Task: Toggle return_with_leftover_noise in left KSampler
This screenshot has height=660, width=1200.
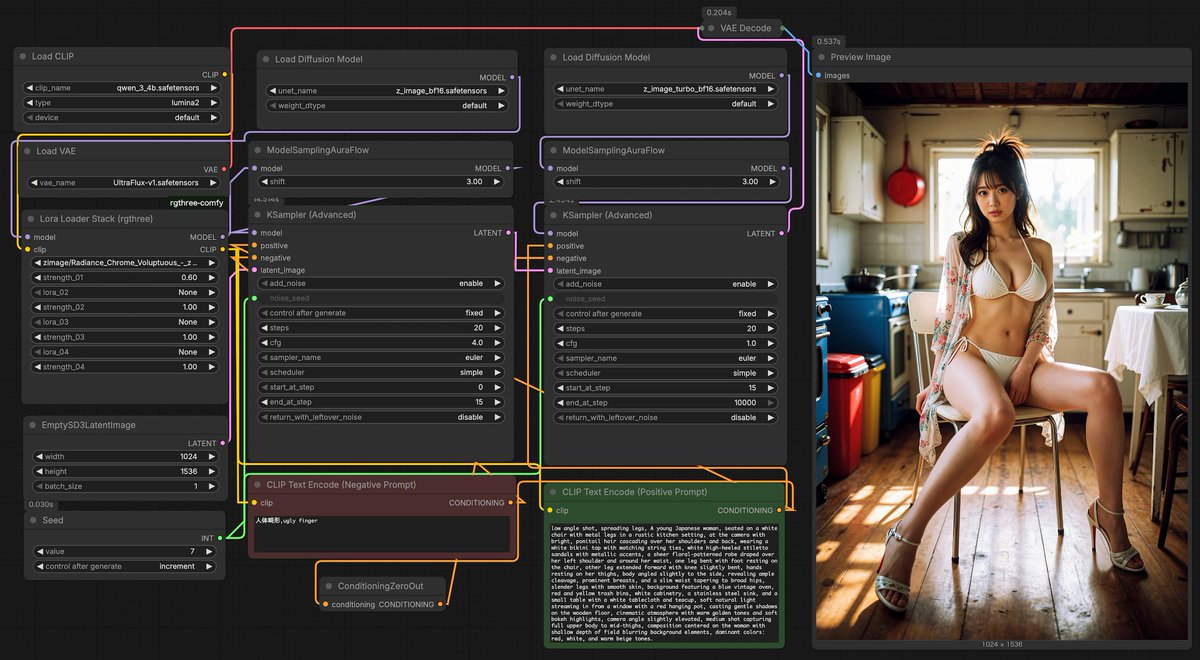Action: click(381, 418)
